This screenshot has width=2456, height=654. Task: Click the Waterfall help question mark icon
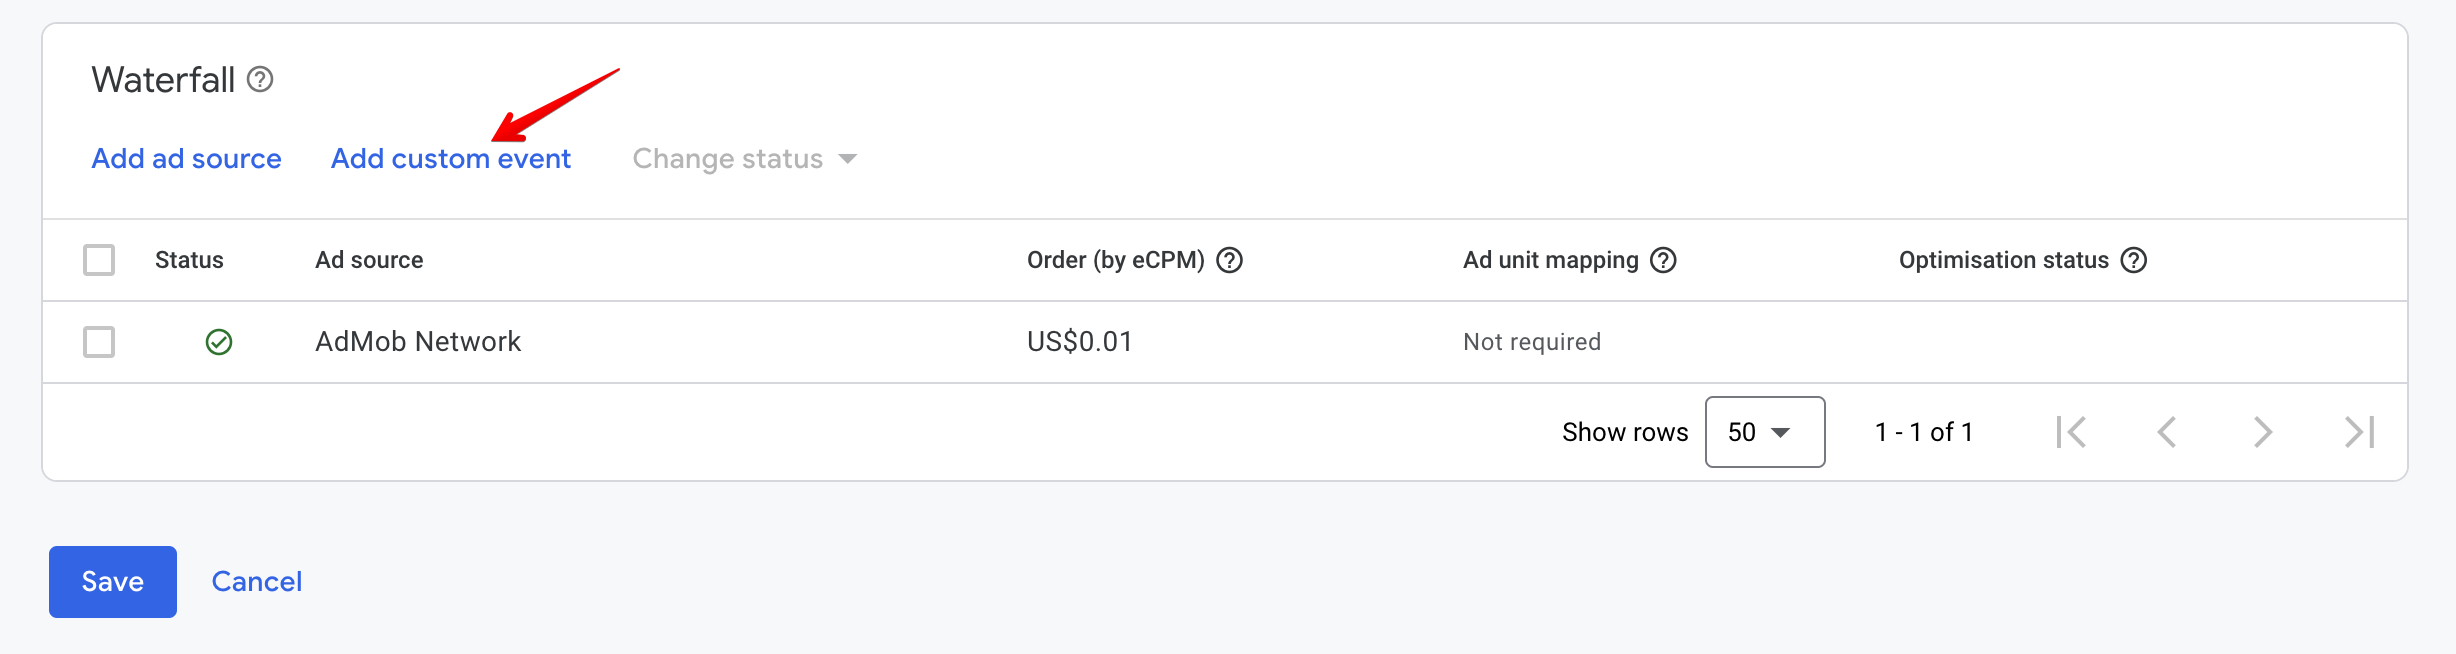[x=260, y=79]
